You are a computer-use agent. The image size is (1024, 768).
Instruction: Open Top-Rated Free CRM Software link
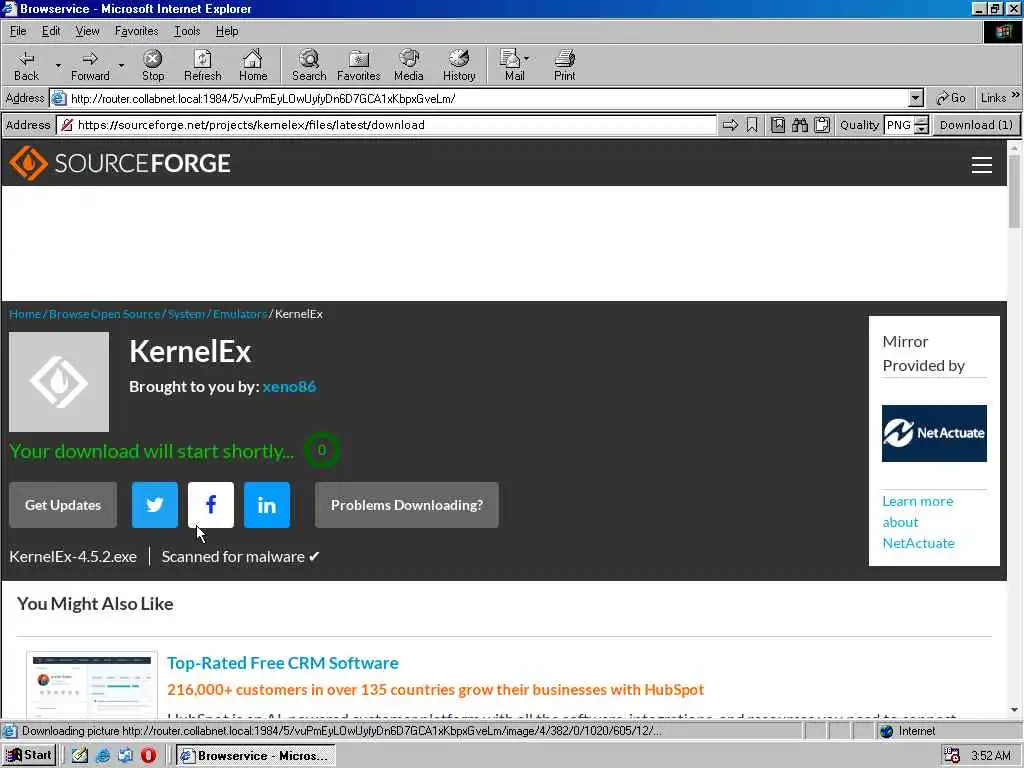point(283,663)
